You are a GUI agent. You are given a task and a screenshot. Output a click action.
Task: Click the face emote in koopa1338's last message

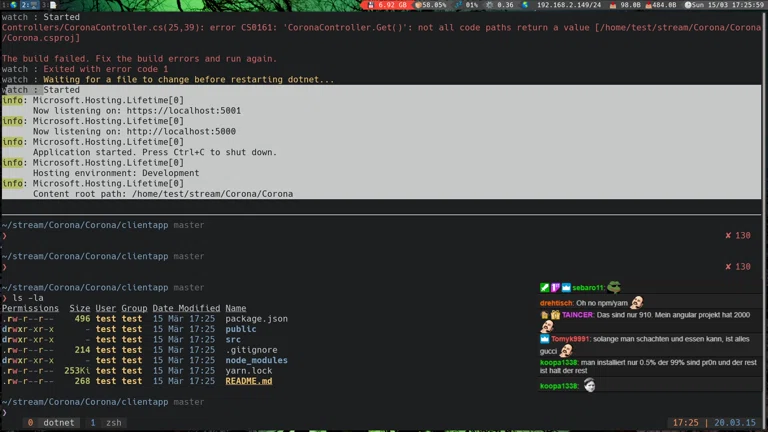coord(590,386)
